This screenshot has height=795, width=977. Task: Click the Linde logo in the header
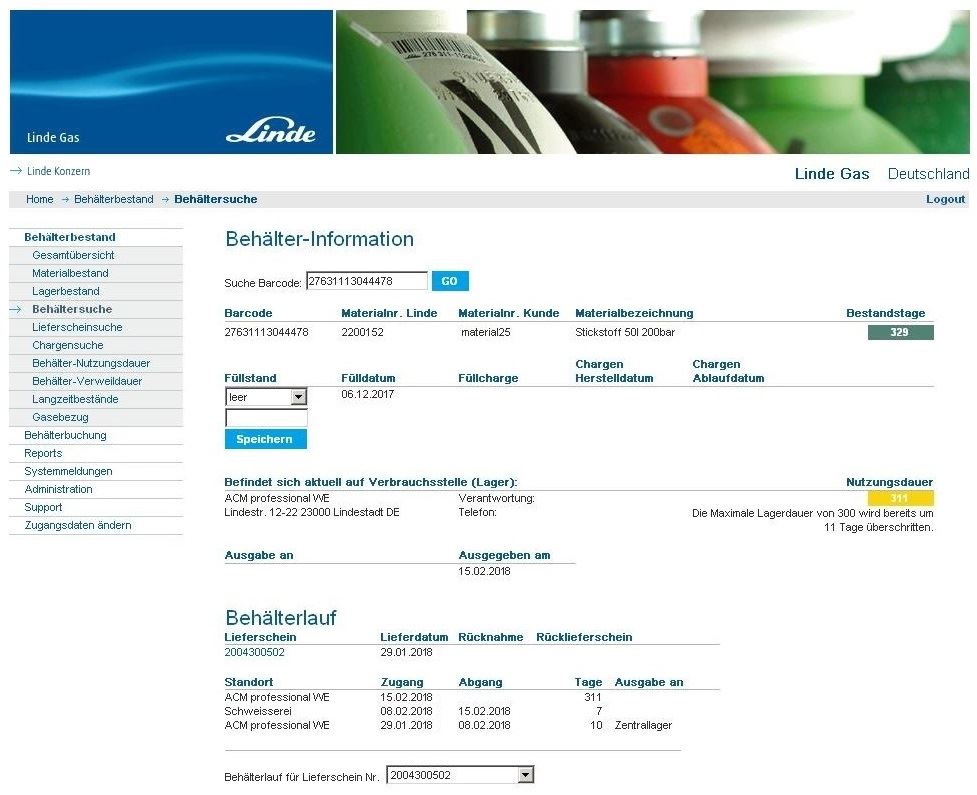pyautogui.click(x=270, y=133)
